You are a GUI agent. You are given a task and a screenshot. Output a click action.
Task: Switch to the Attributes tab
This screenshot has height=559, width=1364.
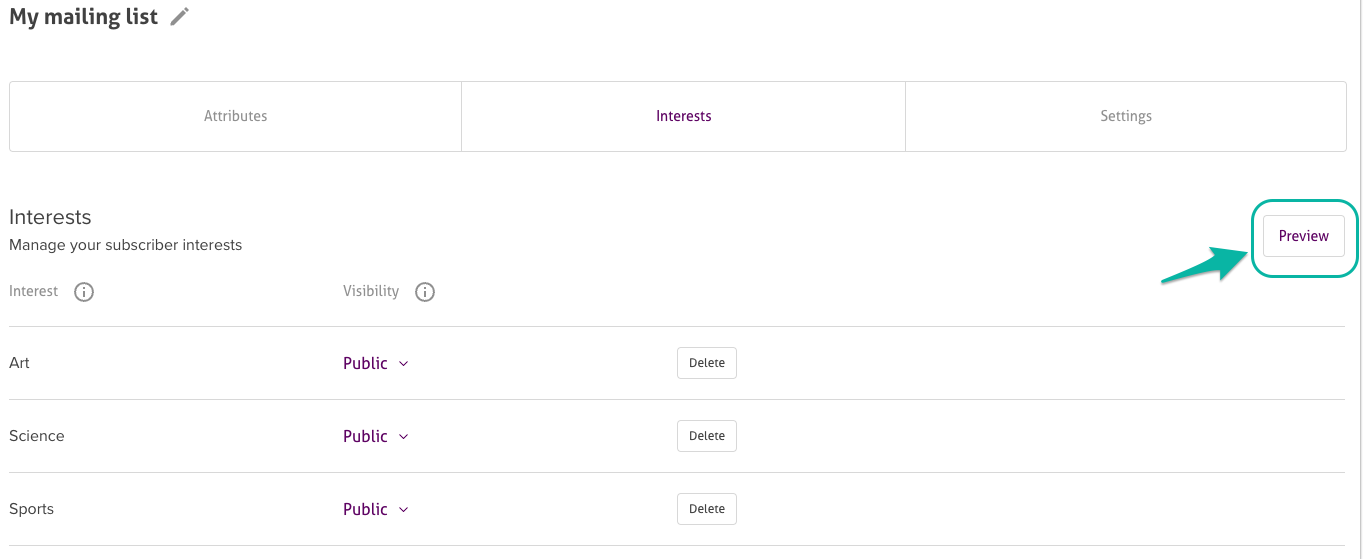[x=235, y=116]
